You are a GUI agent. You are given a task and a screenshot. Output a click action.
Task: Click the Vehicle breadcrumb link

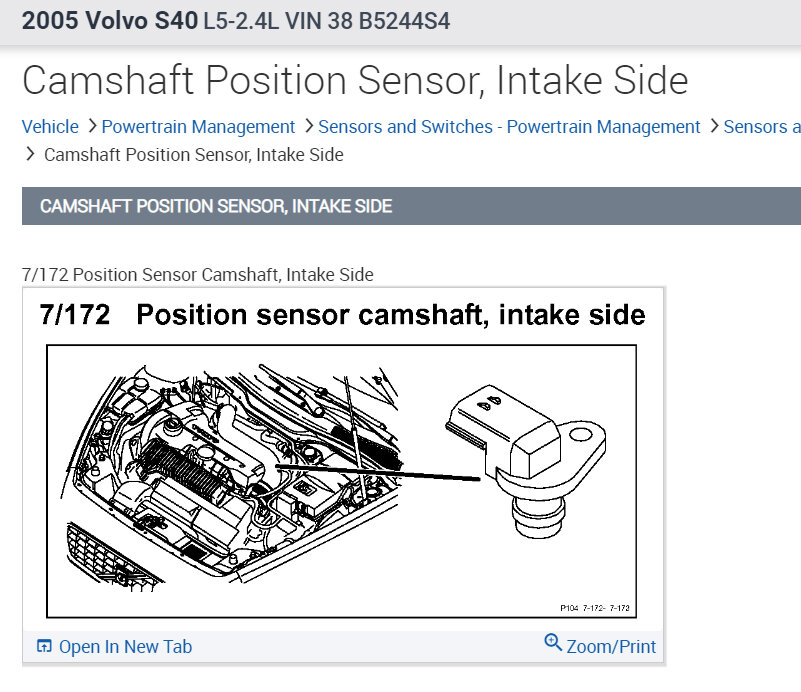point(50,126)
